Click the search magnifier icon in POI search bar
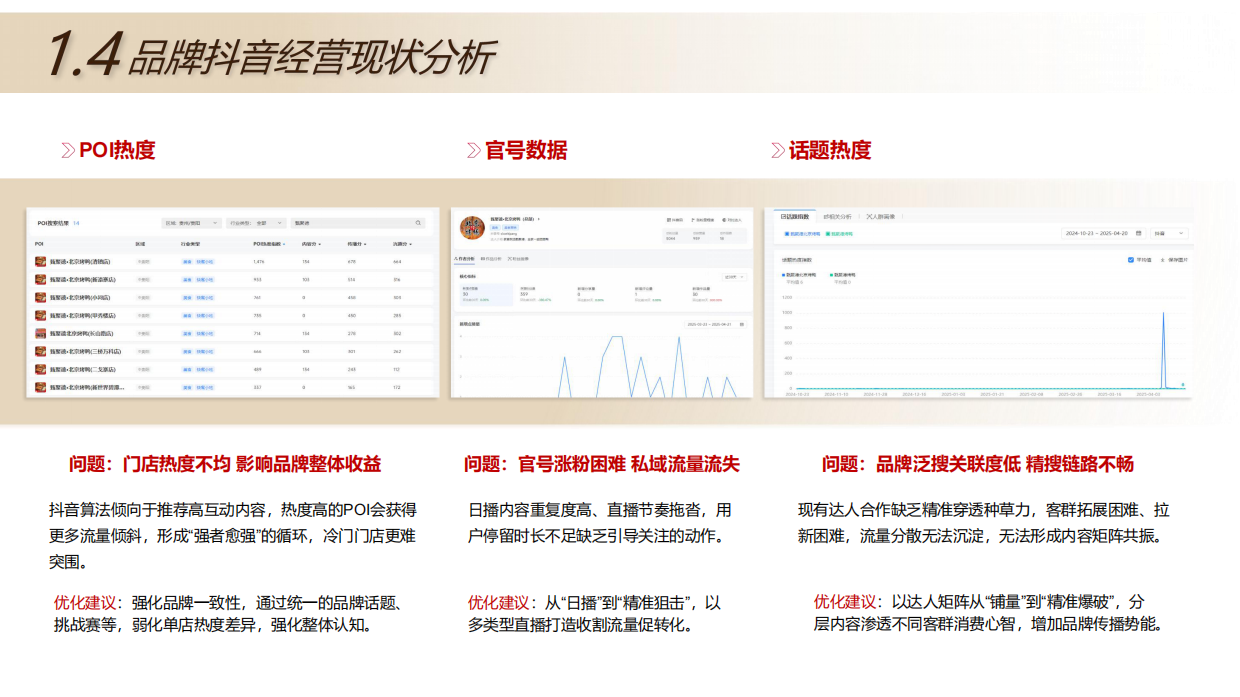The image size is (1240, 697). [x=420, y=223]
